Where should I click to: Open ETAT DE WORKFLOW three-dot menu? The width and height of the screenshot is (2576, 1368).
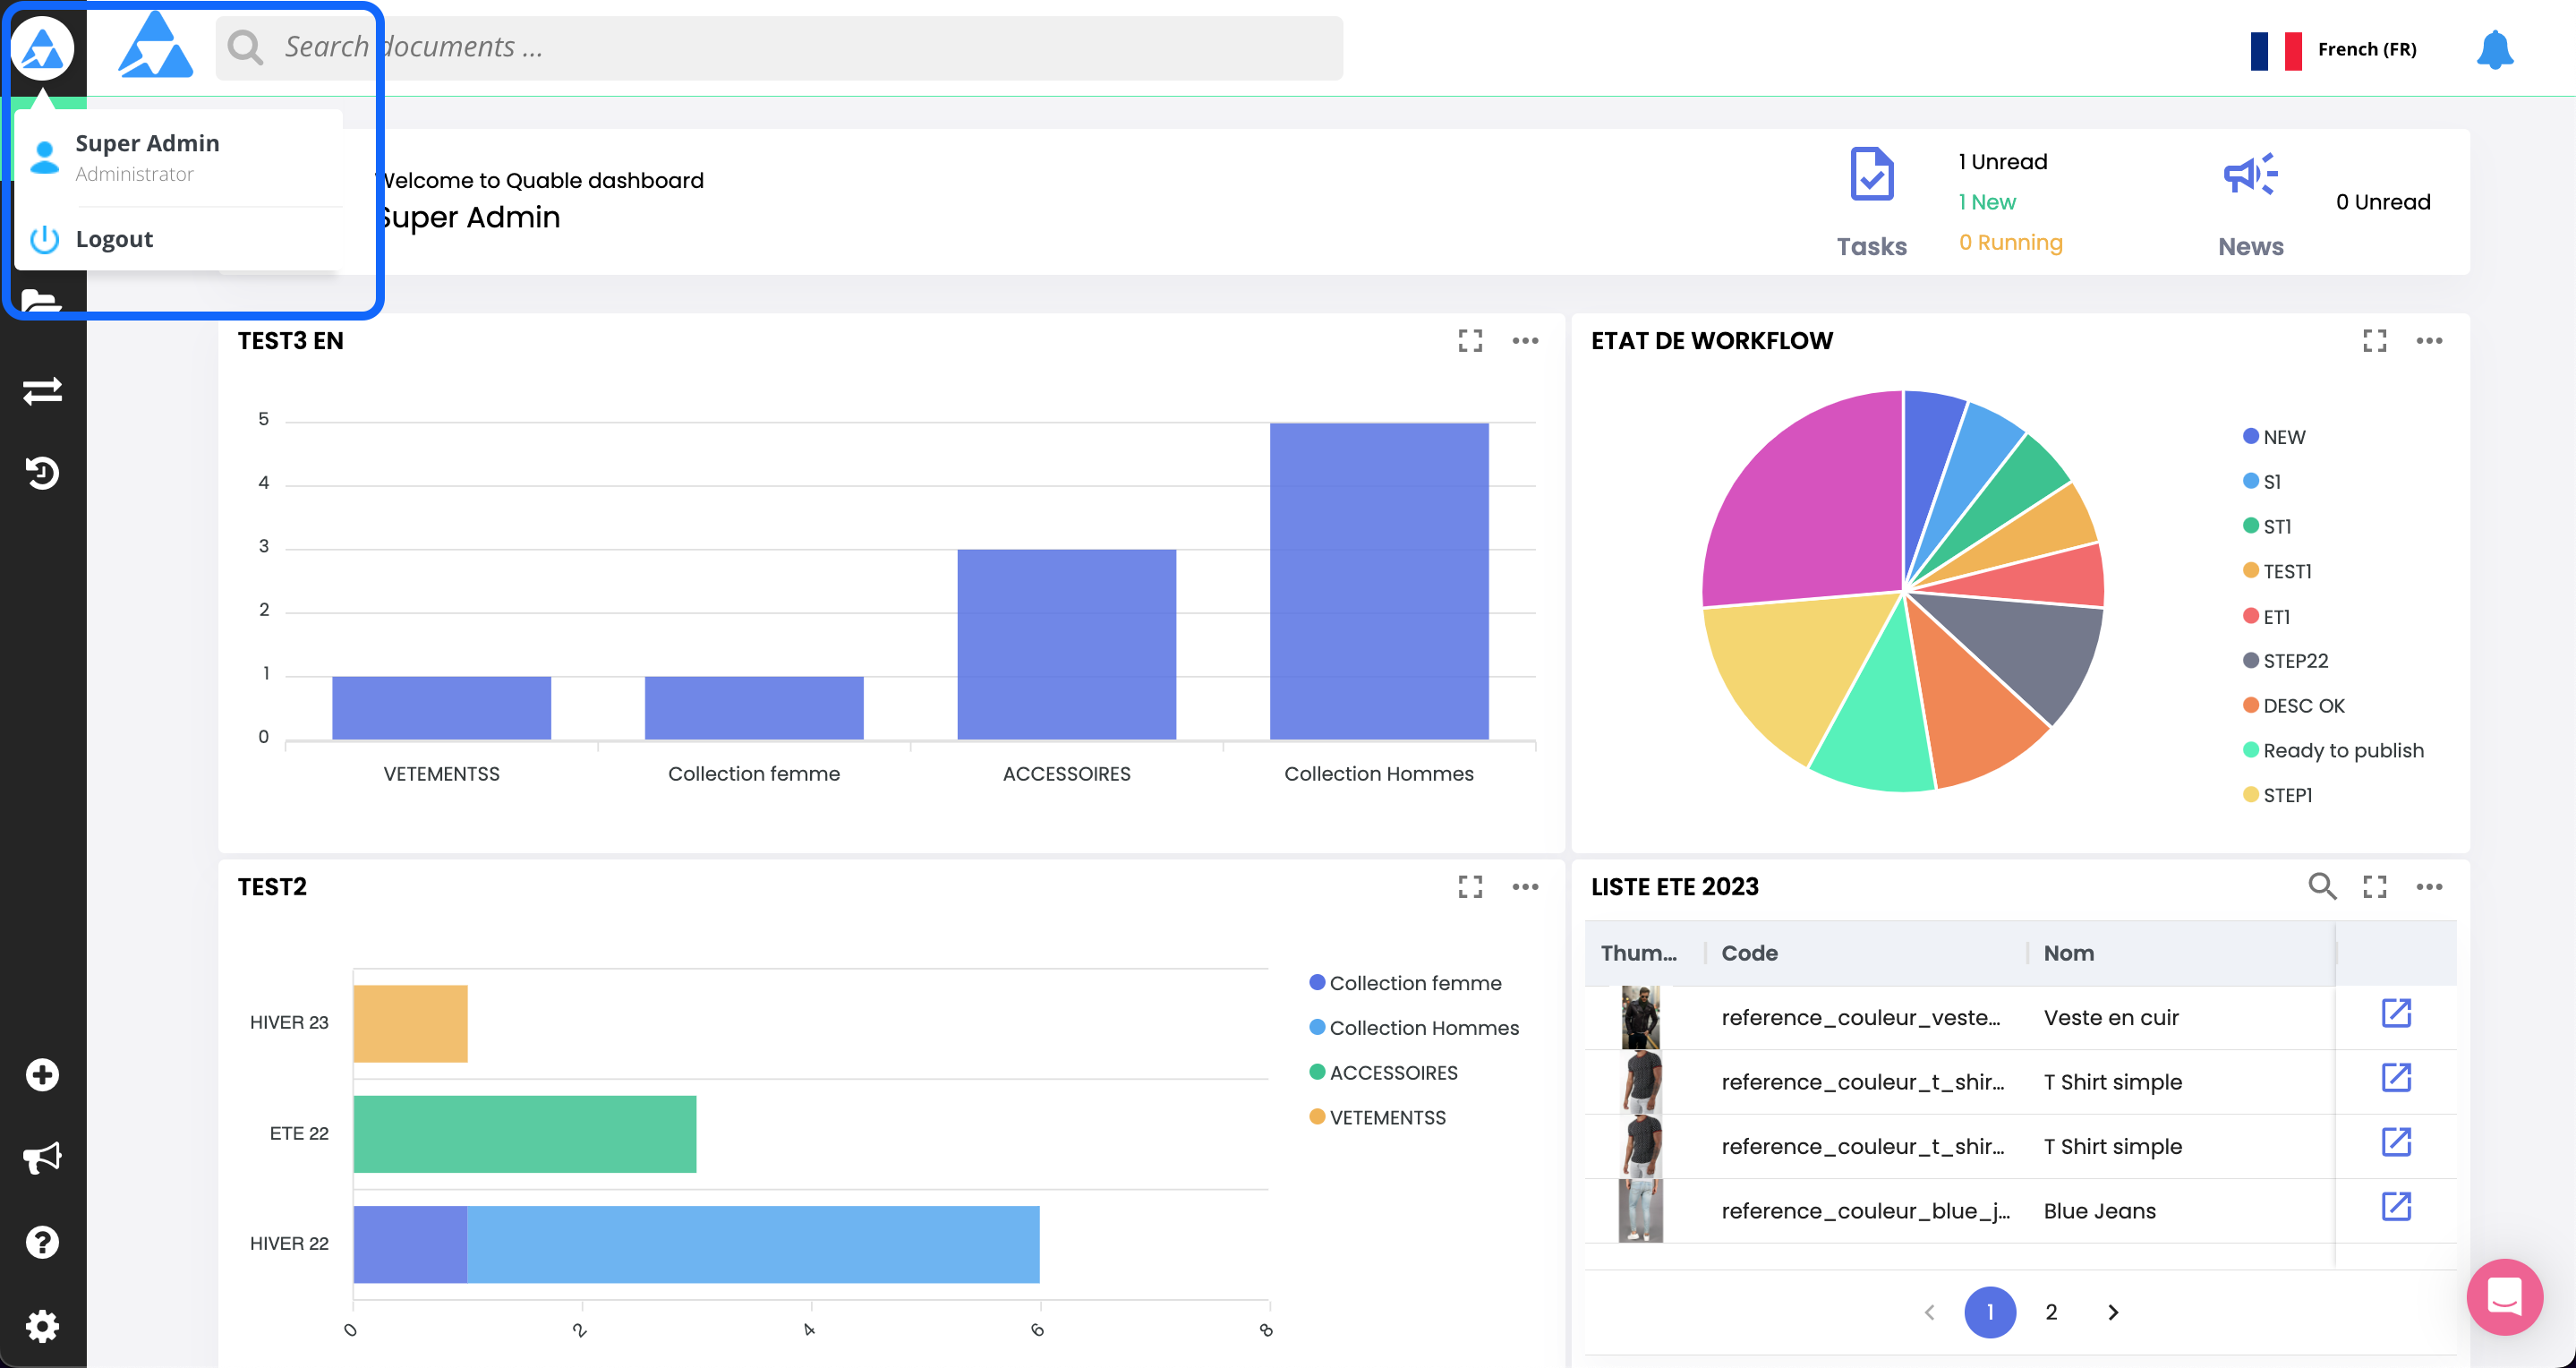[x=2429, y=341]
